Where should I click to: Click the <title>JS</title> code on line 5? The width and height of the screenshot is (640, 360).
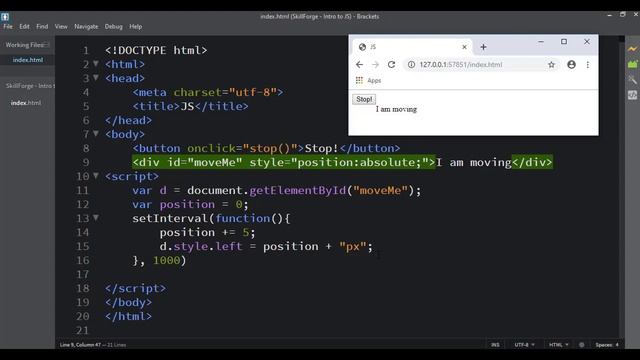click(190, 106)
